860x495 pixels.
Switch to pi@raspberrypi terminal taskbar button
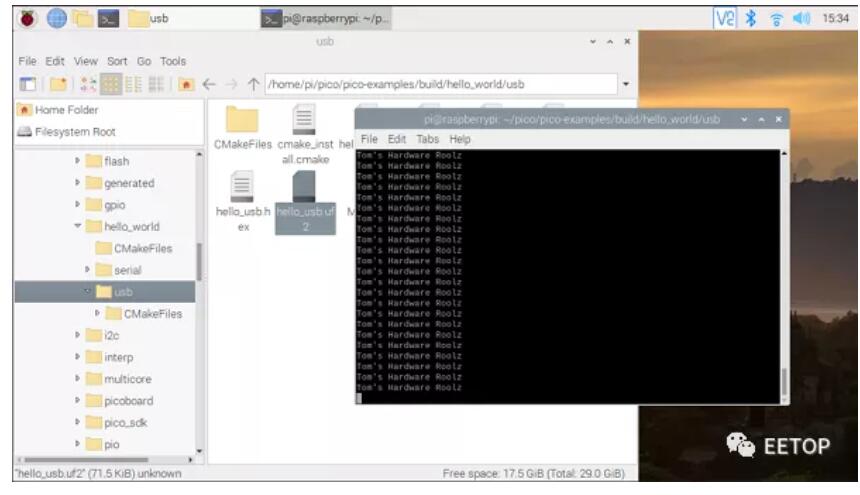325,19
